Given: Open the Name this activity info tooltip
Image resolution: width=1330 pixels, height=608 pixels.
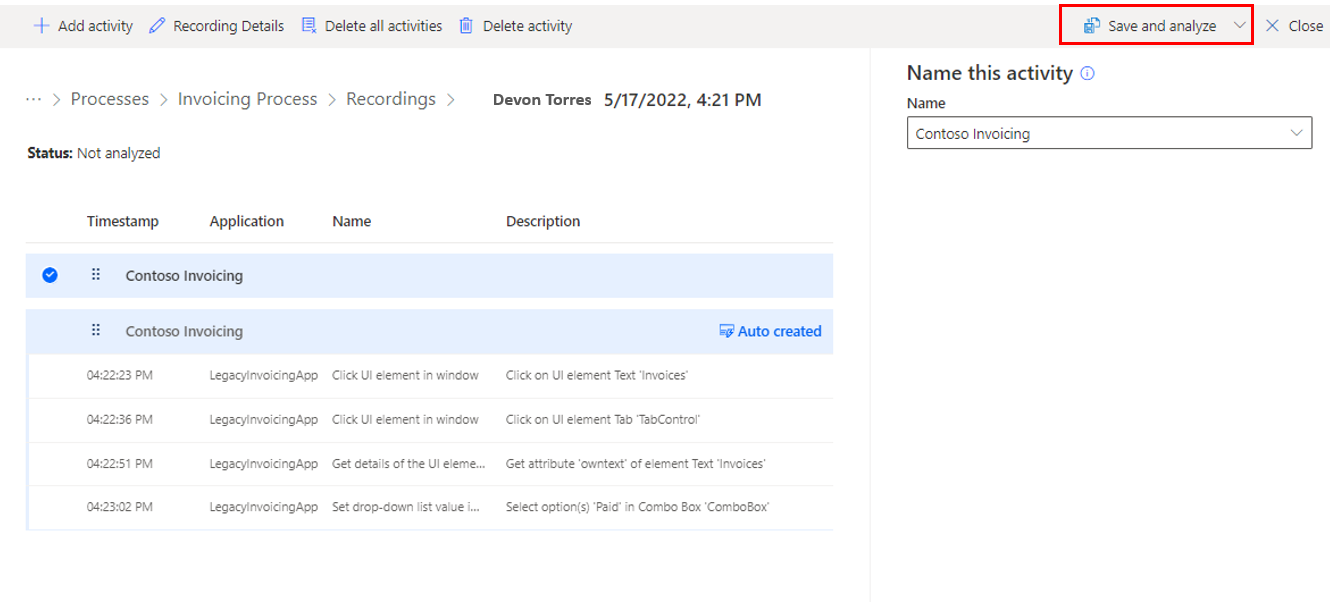Looking at the screenshot, I should point(1089,72).
